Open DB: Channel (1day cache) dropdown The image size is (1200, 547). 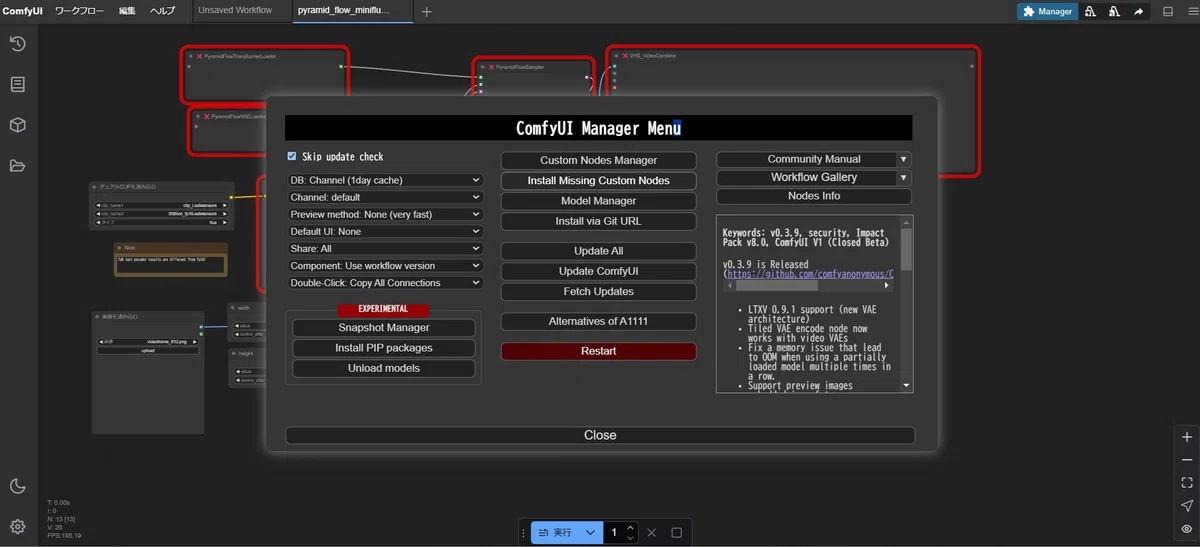pos(385,181)
